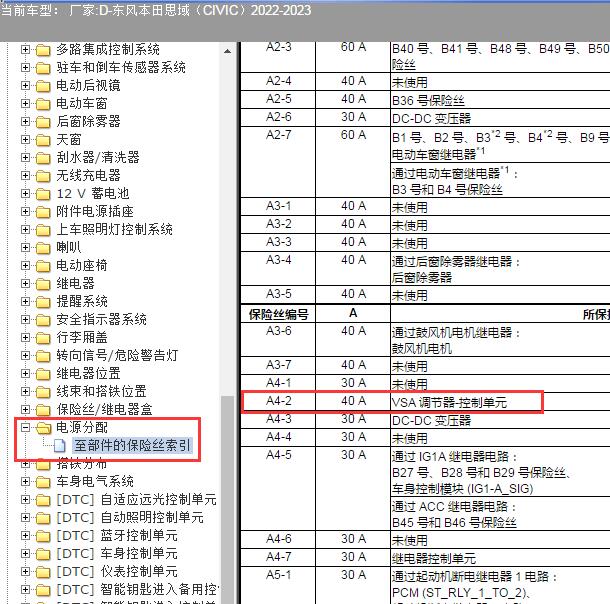Click the 保险丝/继电器盒 folder icon
The image size is (610, 604).
tap(43, 410)
